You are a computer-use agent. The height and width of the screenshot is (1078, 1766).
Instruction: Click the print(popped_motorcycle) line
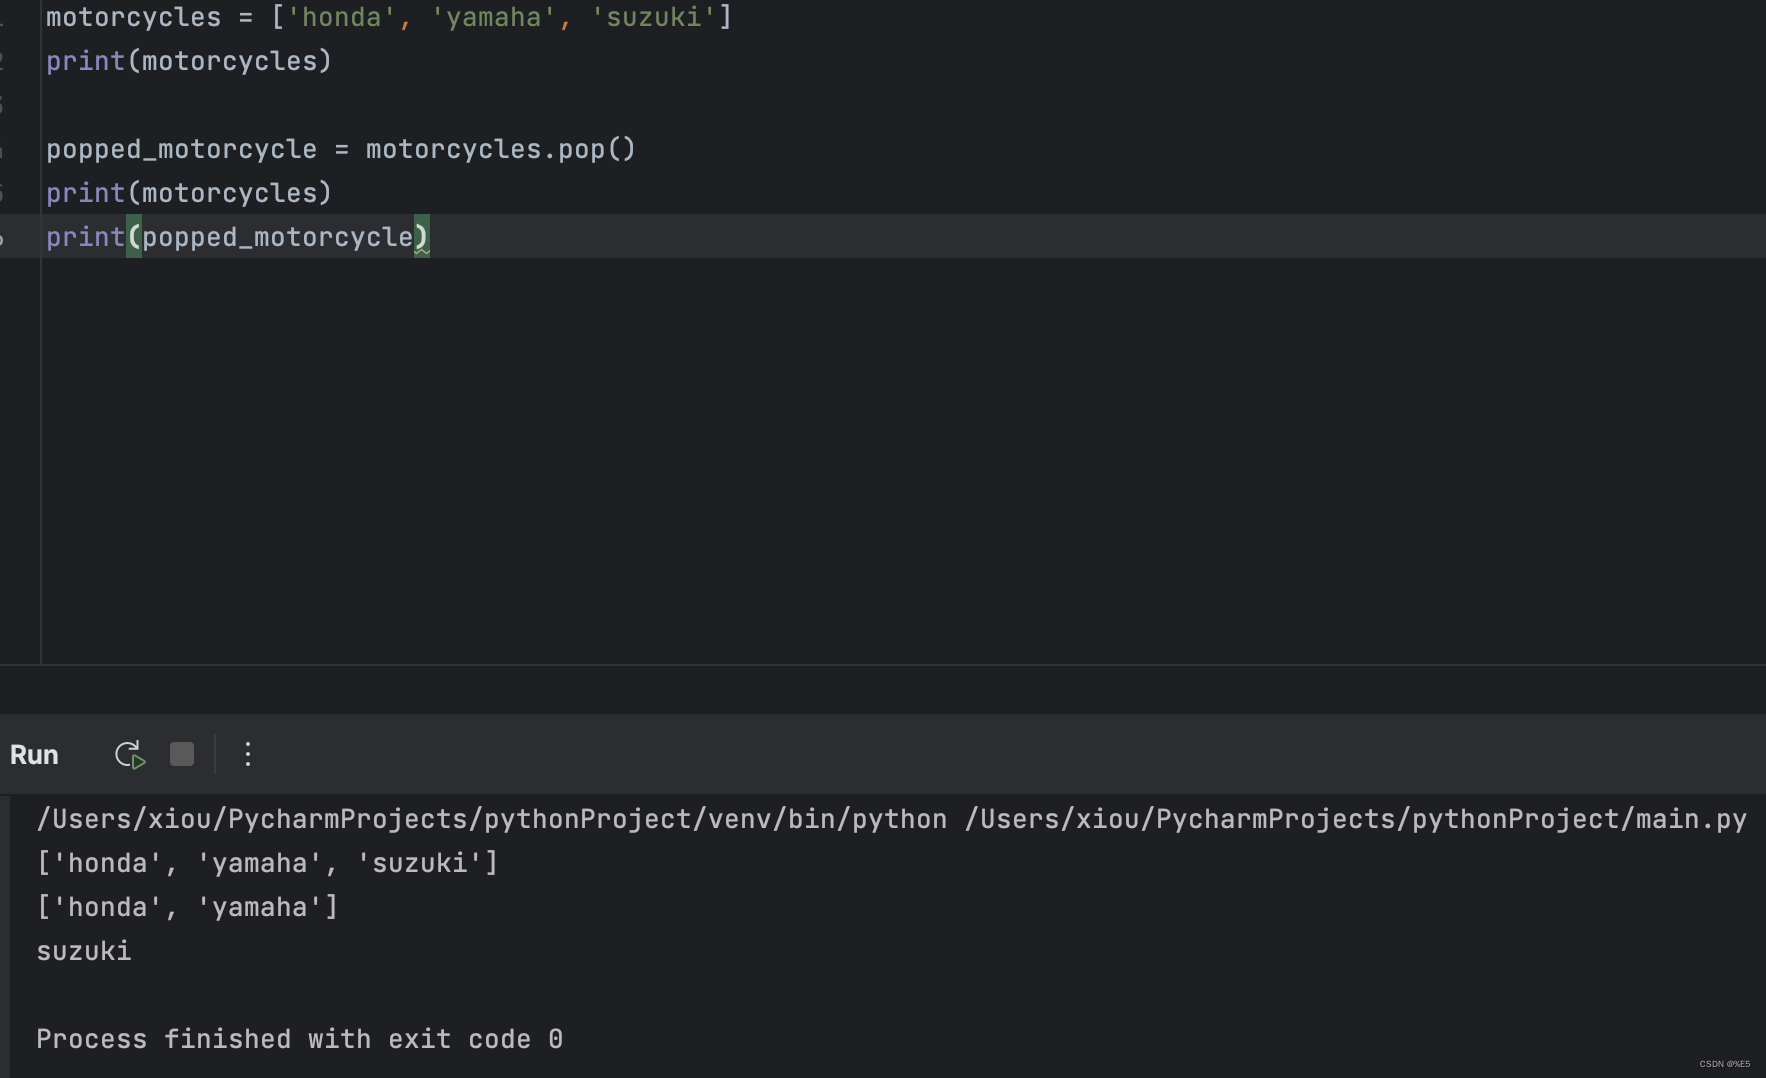point(238,237)
